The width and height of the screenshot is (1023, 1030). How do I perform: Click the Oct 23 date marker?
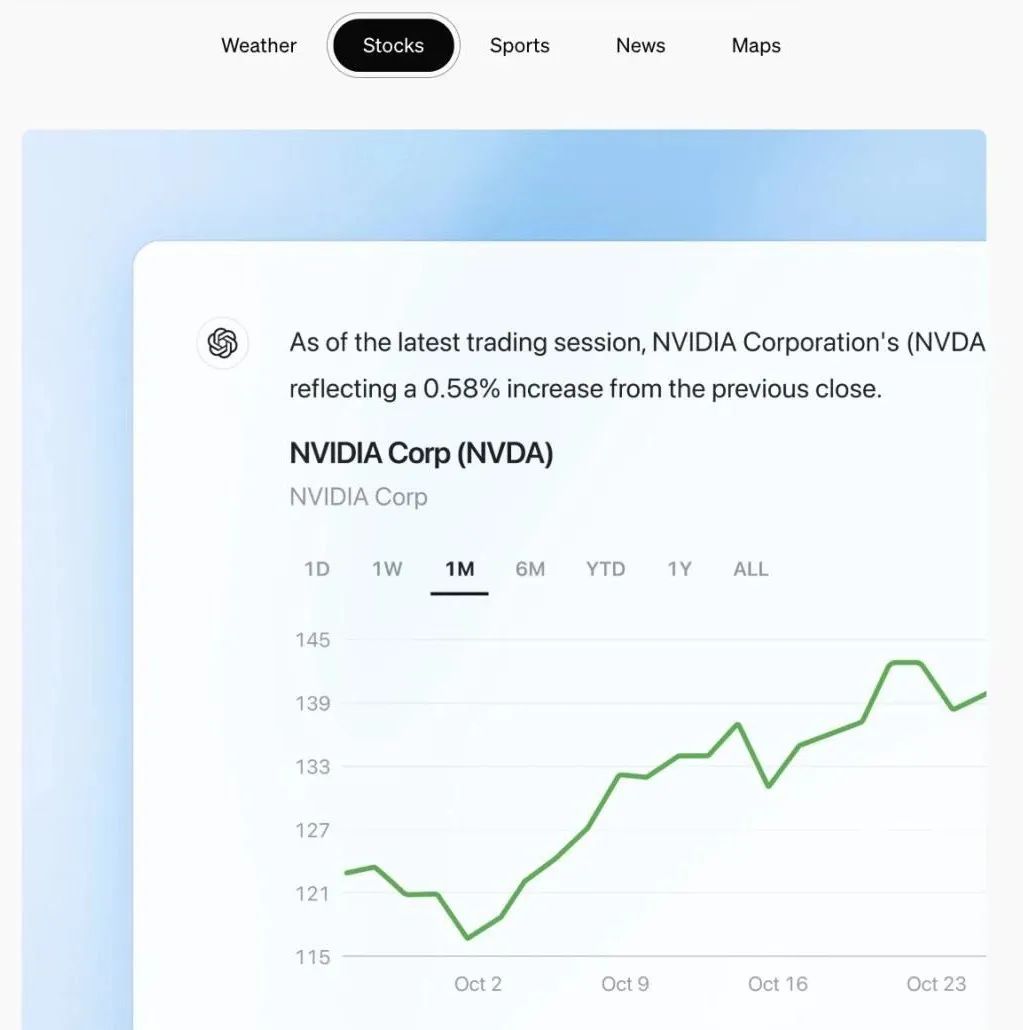point(936,984)
